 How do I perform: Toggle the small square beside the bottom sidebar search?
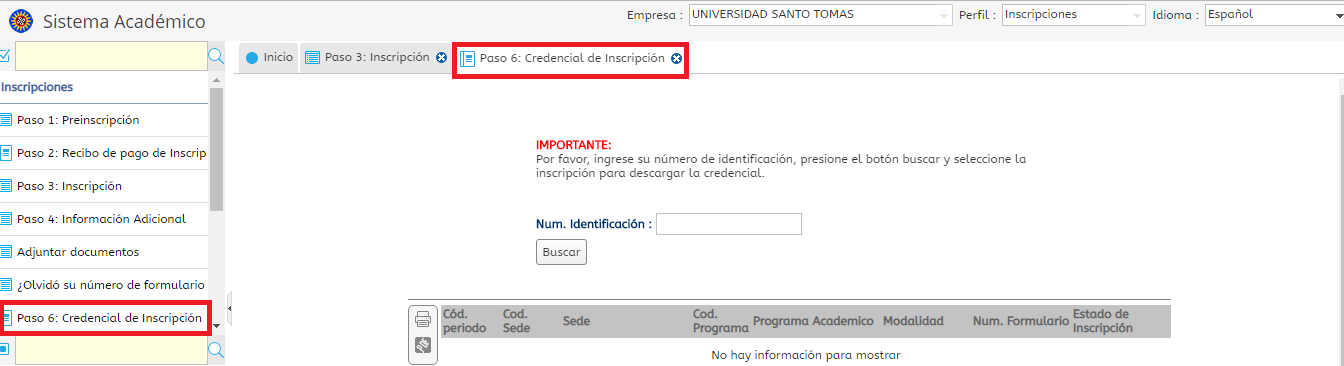pyautogui.click(x=5, y=349)
